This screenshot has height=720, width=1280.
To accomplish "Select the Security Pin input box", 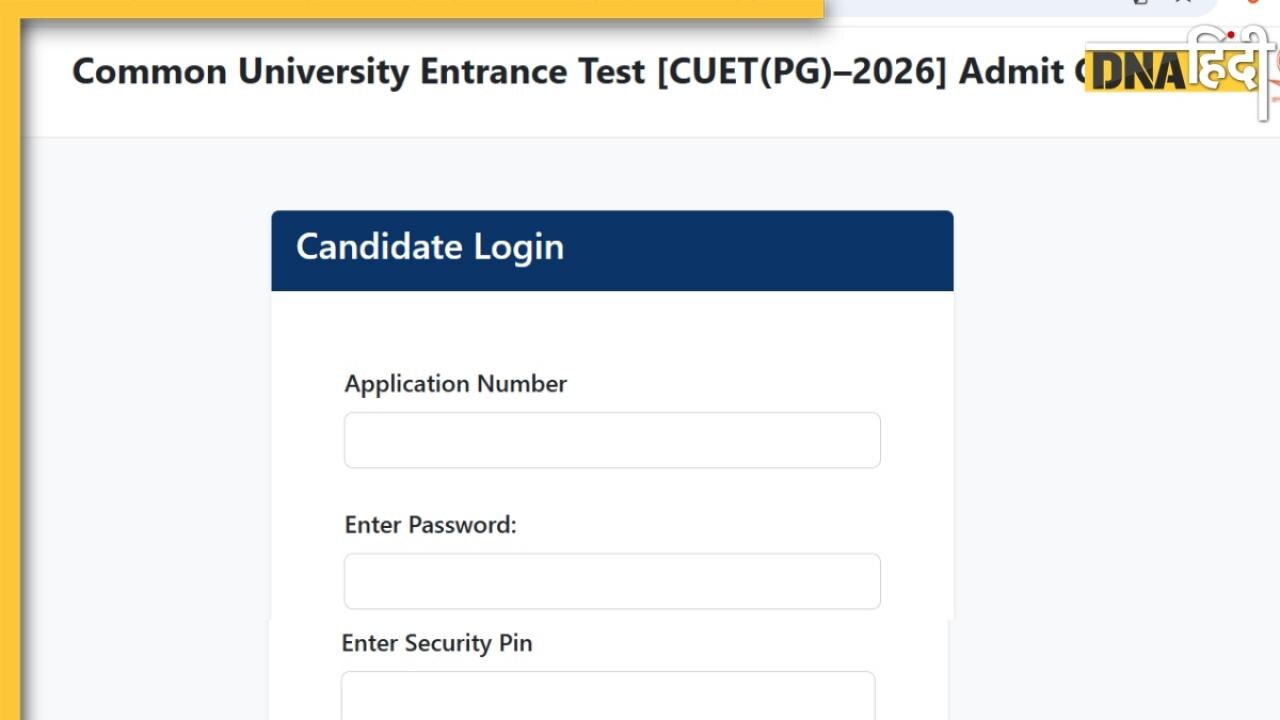I will [x=608, y=696].
